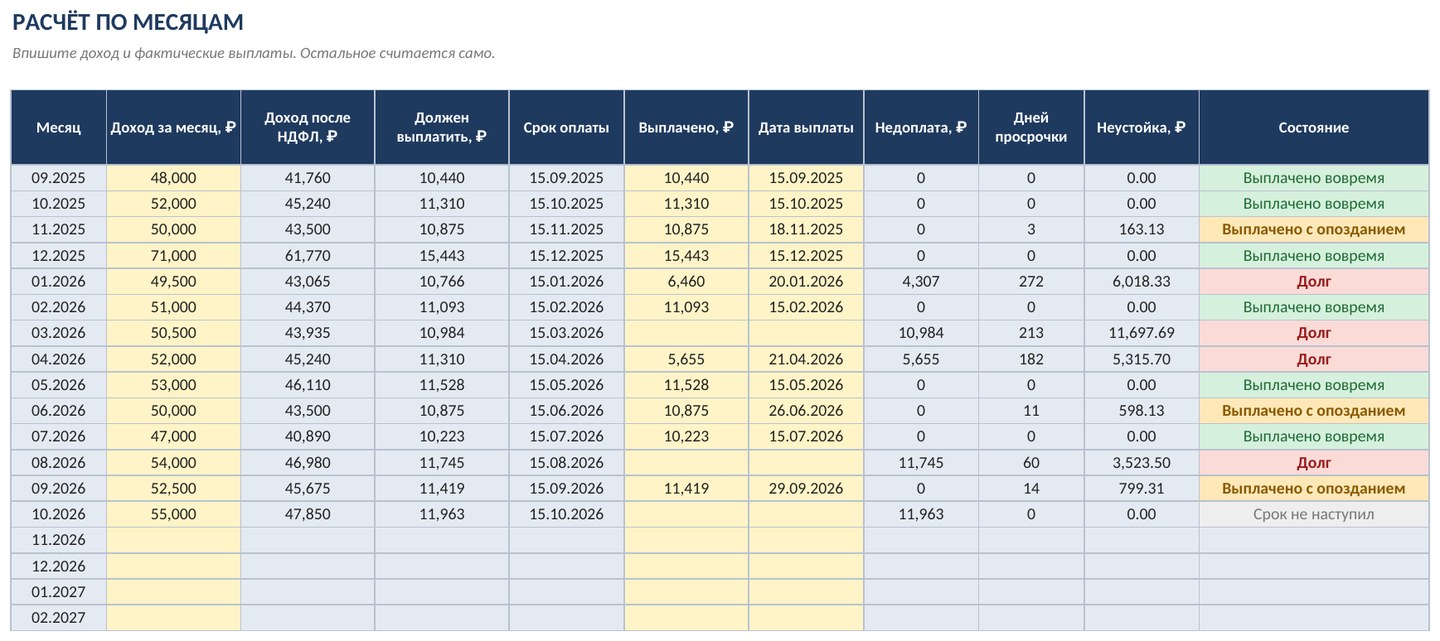Viewport: 1440px width, 641px height.
Task: Click the 'Доход за месяц, ₽' header
Action: pos(173,128)
